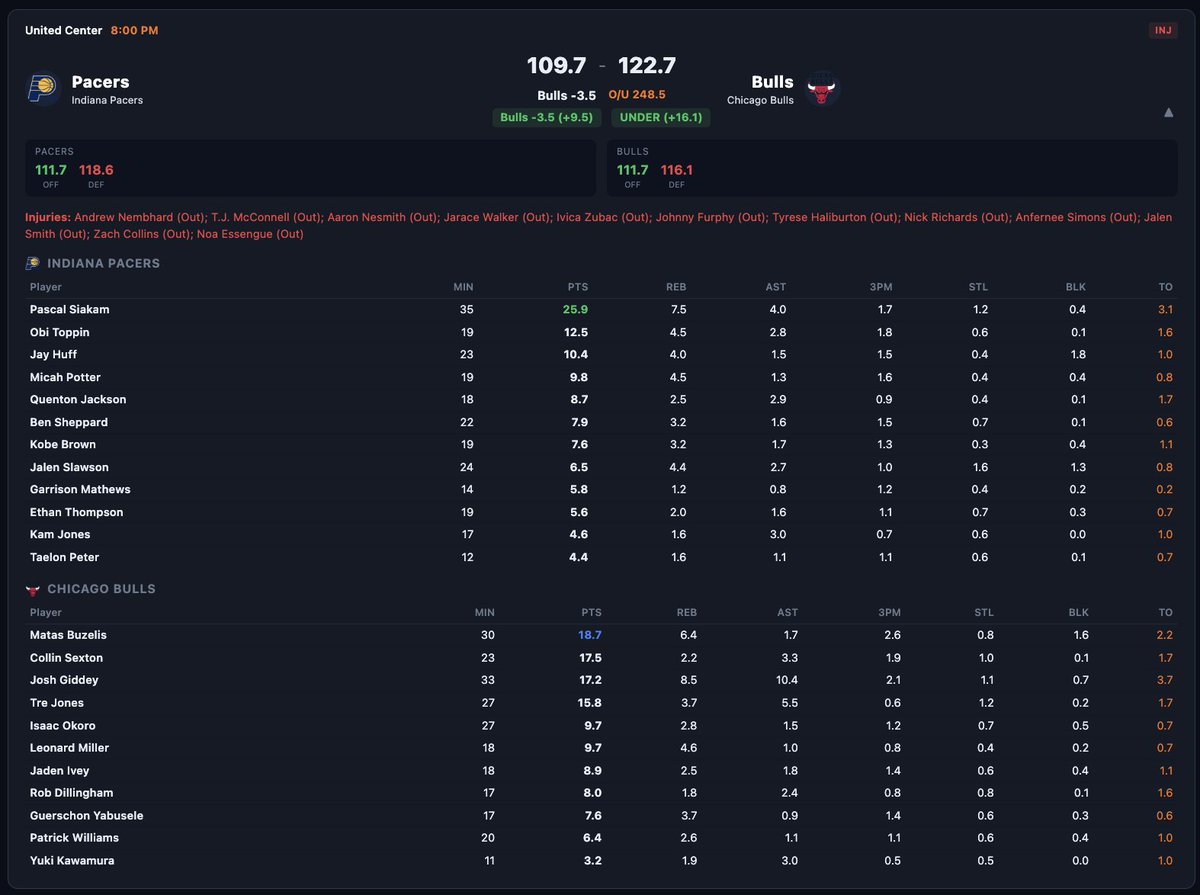
Task: Click the small Bulls icon beside CHICAGO BULLS heading
Action: point(33,590)
